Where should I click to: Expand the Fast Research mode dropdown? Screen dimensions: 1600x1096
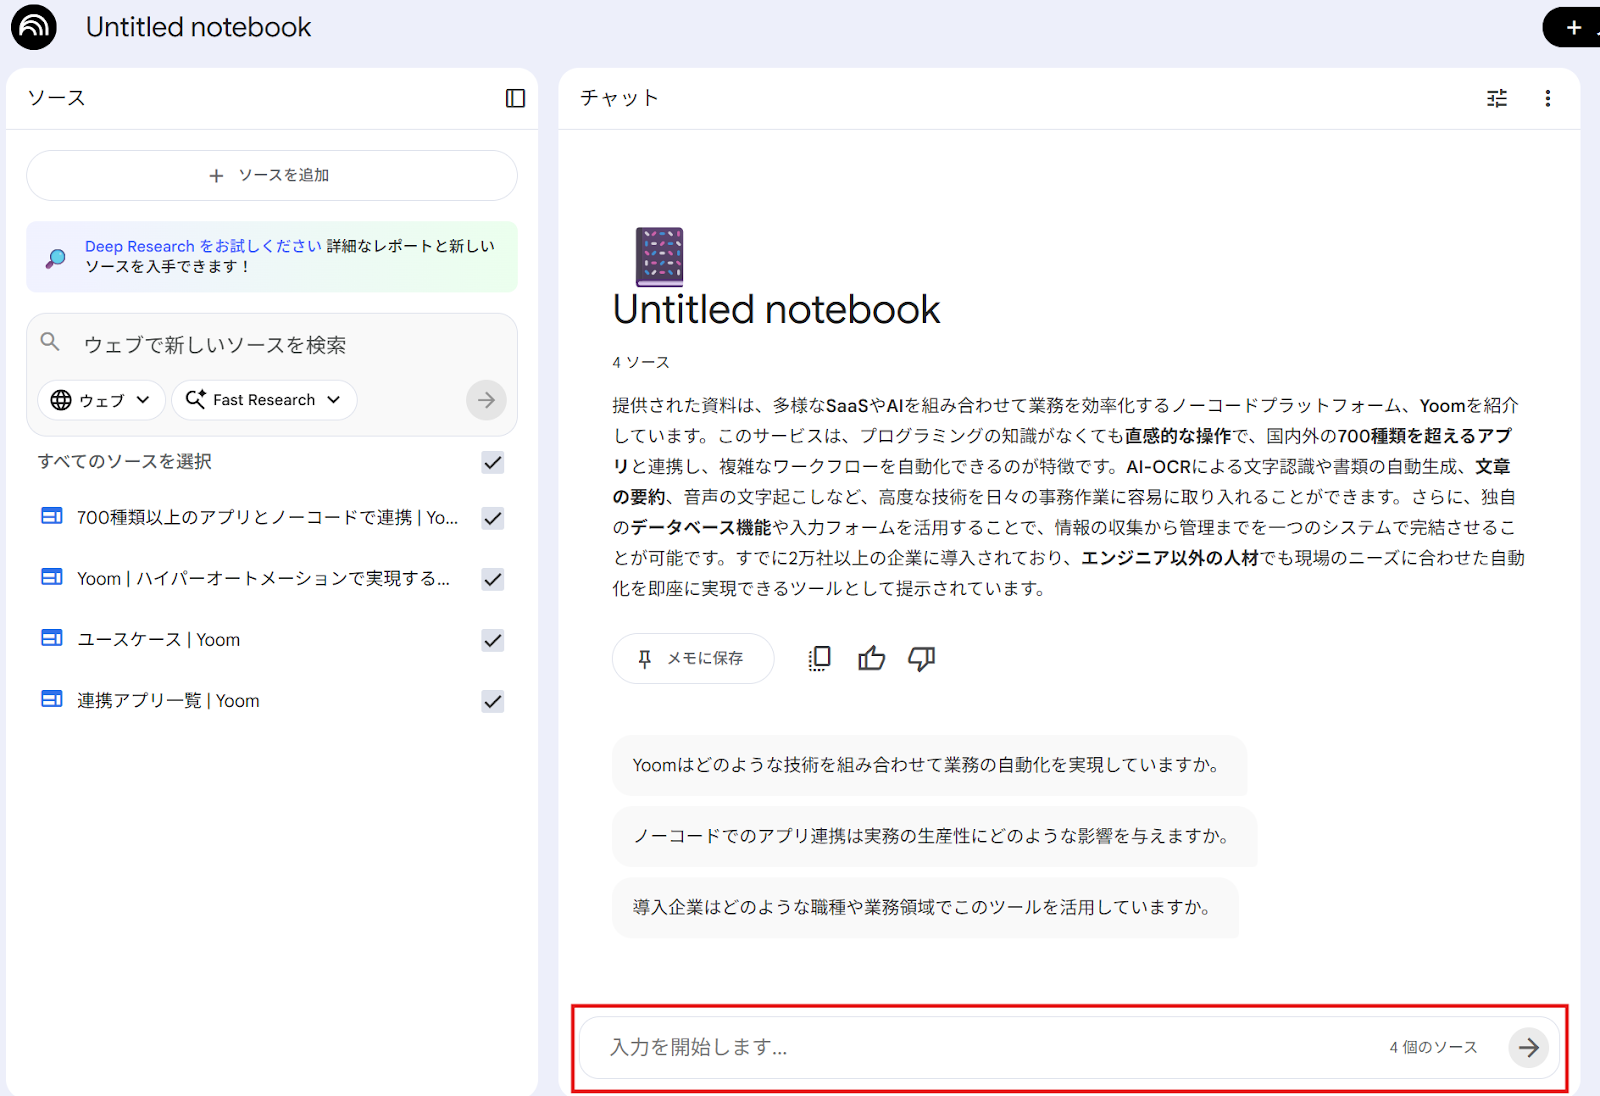(x=264, y=400)
